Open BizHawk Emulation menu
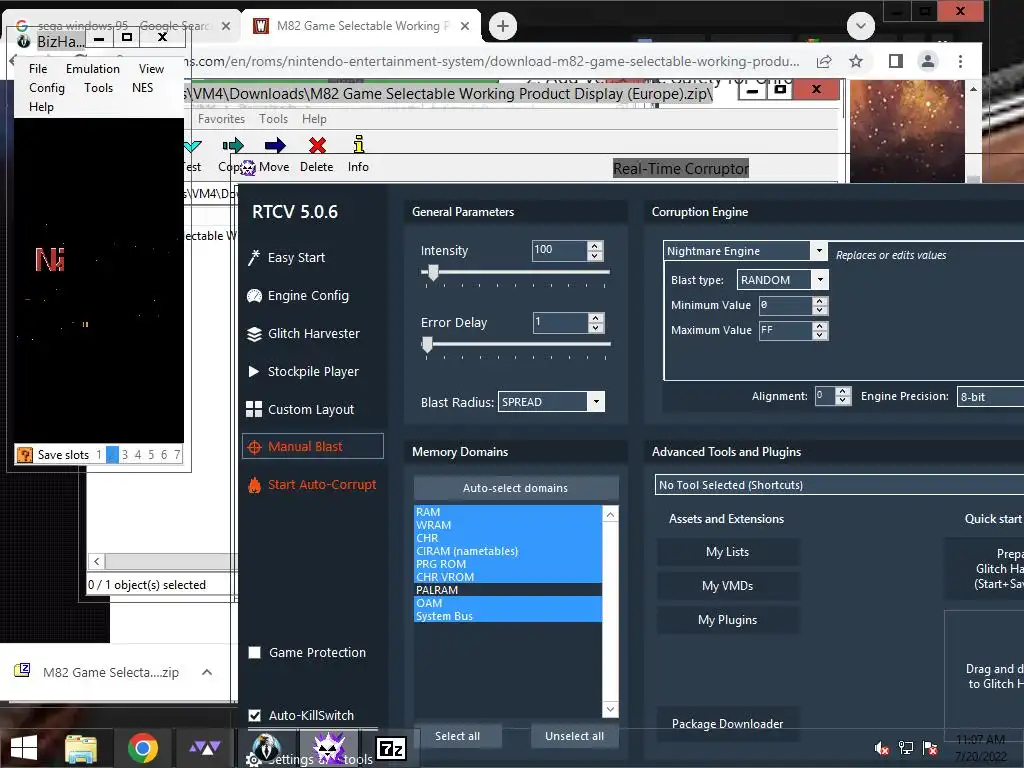 (x=93, y=69)
